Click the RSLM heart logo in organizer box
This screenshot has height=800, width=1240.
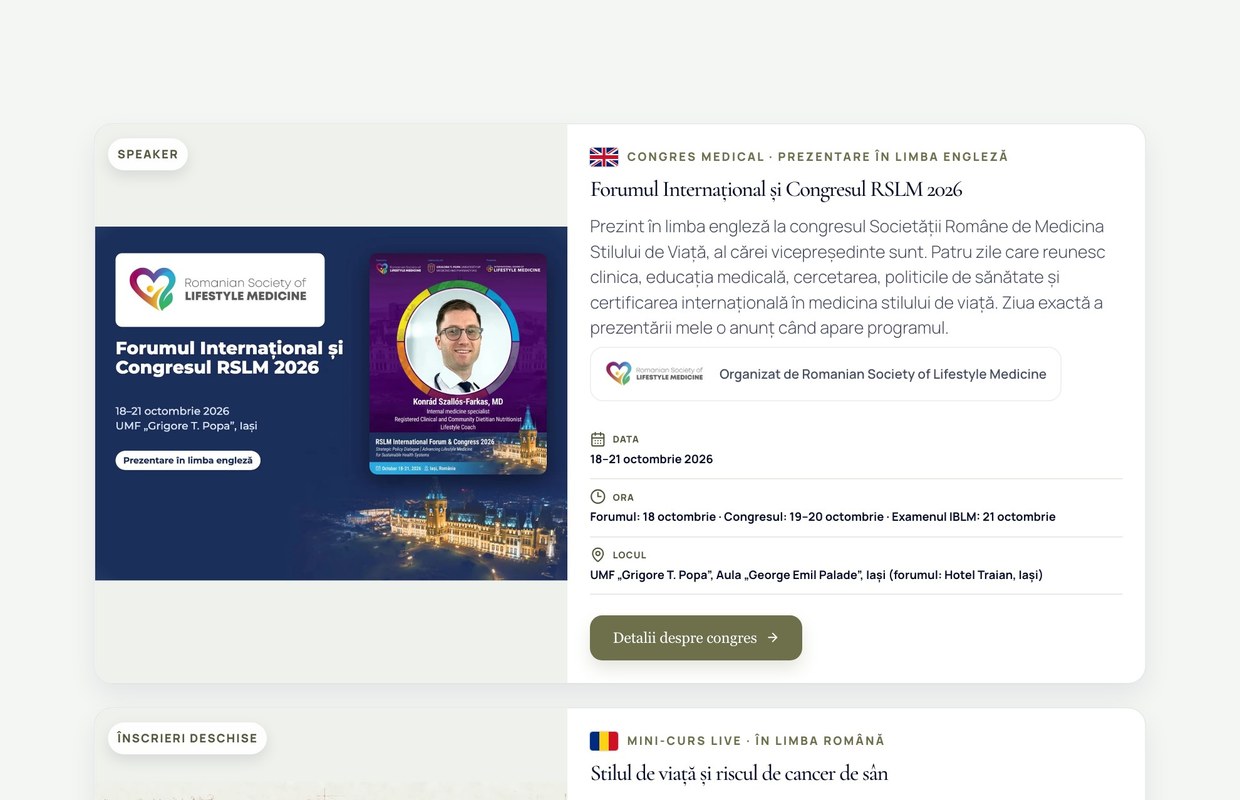click(655, 374)
